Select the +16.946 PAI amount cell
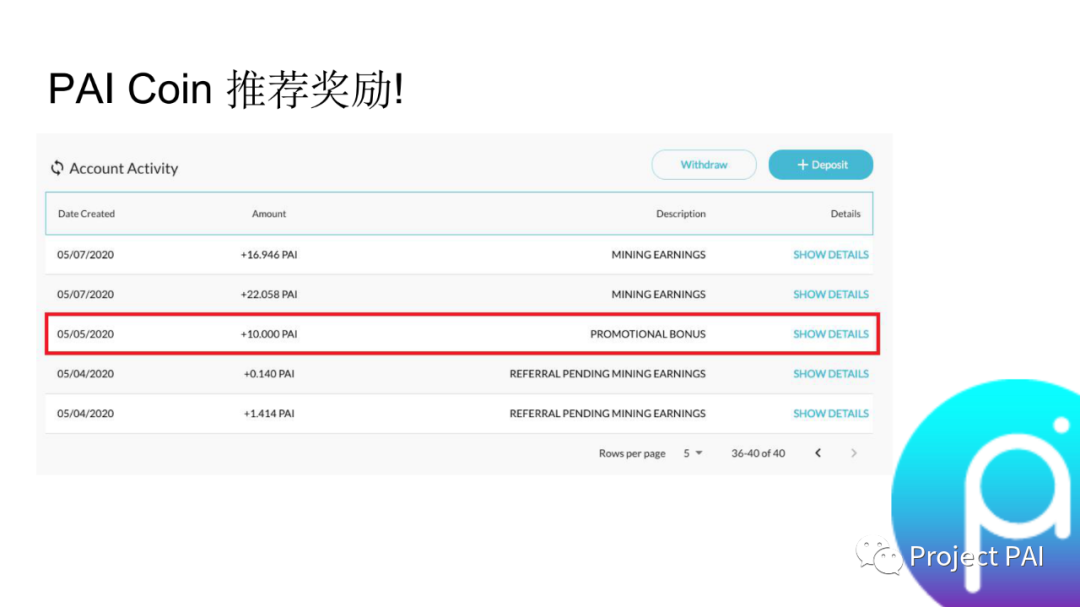This screenshot has width=1080, height=607. [269, 254]
